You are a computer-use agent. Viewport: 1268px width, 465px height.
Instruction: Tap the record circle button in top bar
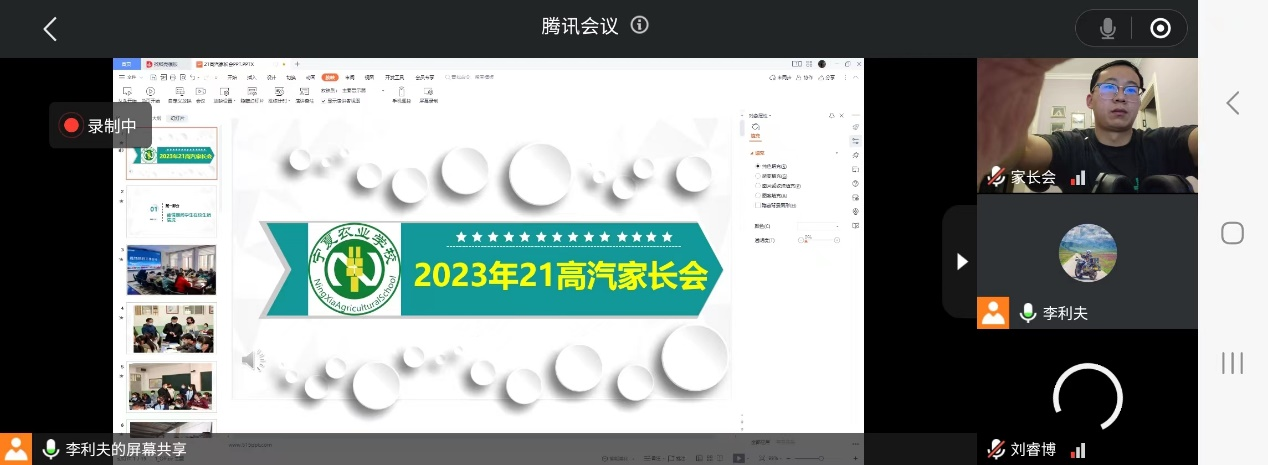pyautogui.click(x=1160, y=29)
